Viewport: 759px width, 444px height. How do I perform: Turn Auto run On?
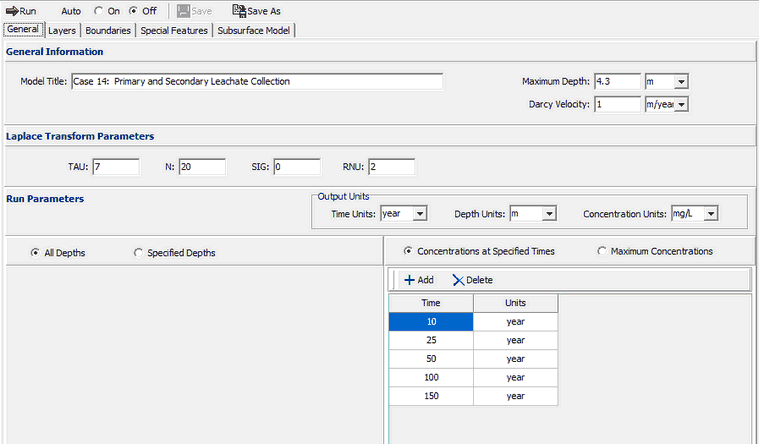[x=99, y=11]
